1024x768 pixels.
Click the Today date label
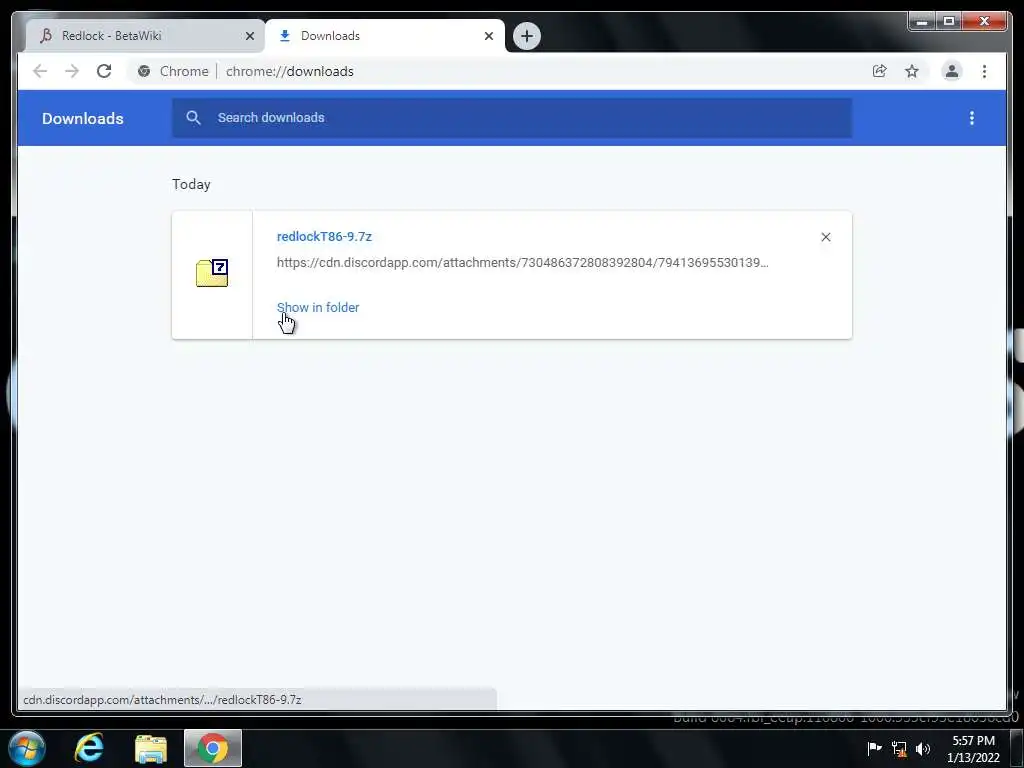pos(191,184)
